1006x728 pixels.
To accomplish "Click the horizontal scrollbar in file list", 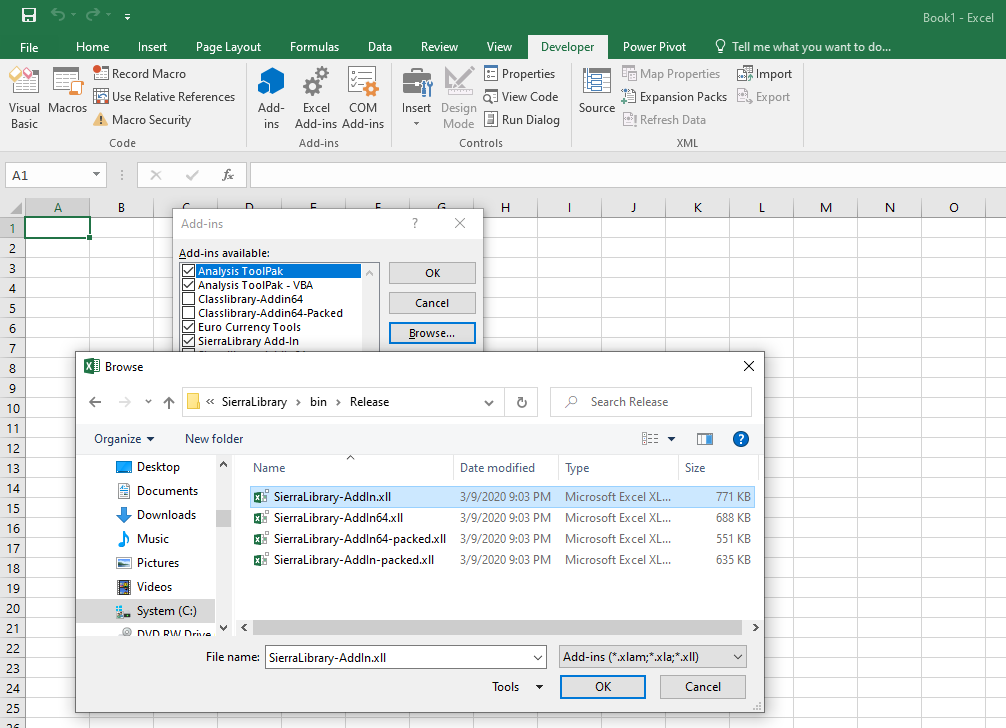I will click(497, 627).
